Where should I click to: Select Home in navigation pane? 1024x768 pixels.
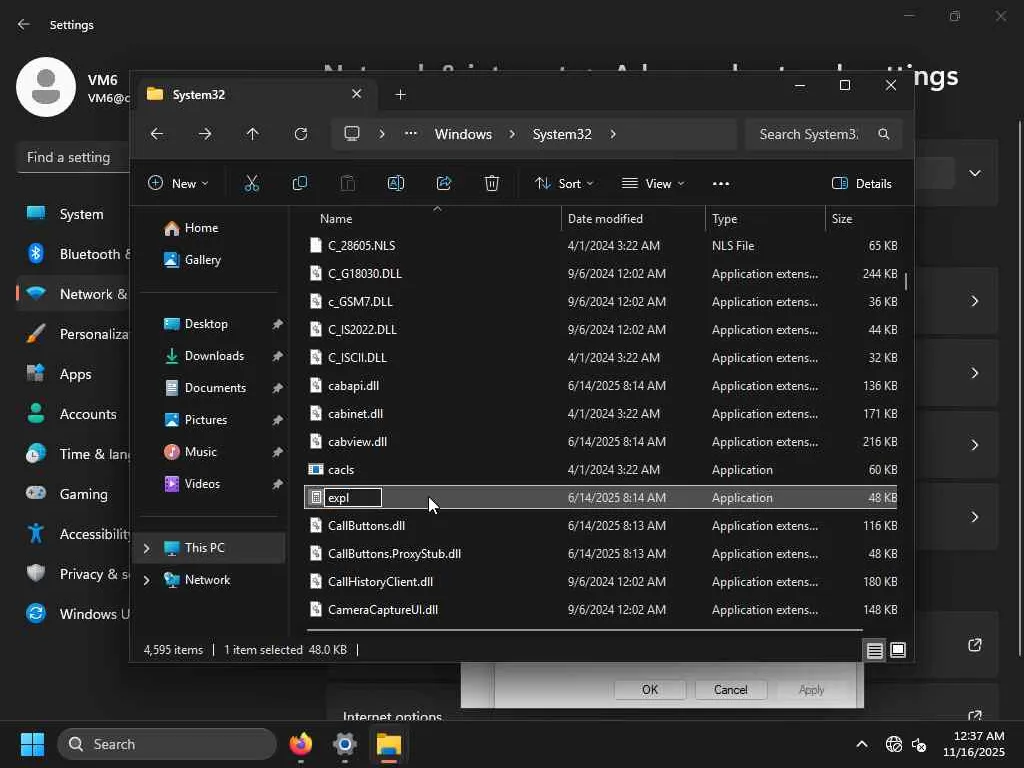[x=201, y=228]
